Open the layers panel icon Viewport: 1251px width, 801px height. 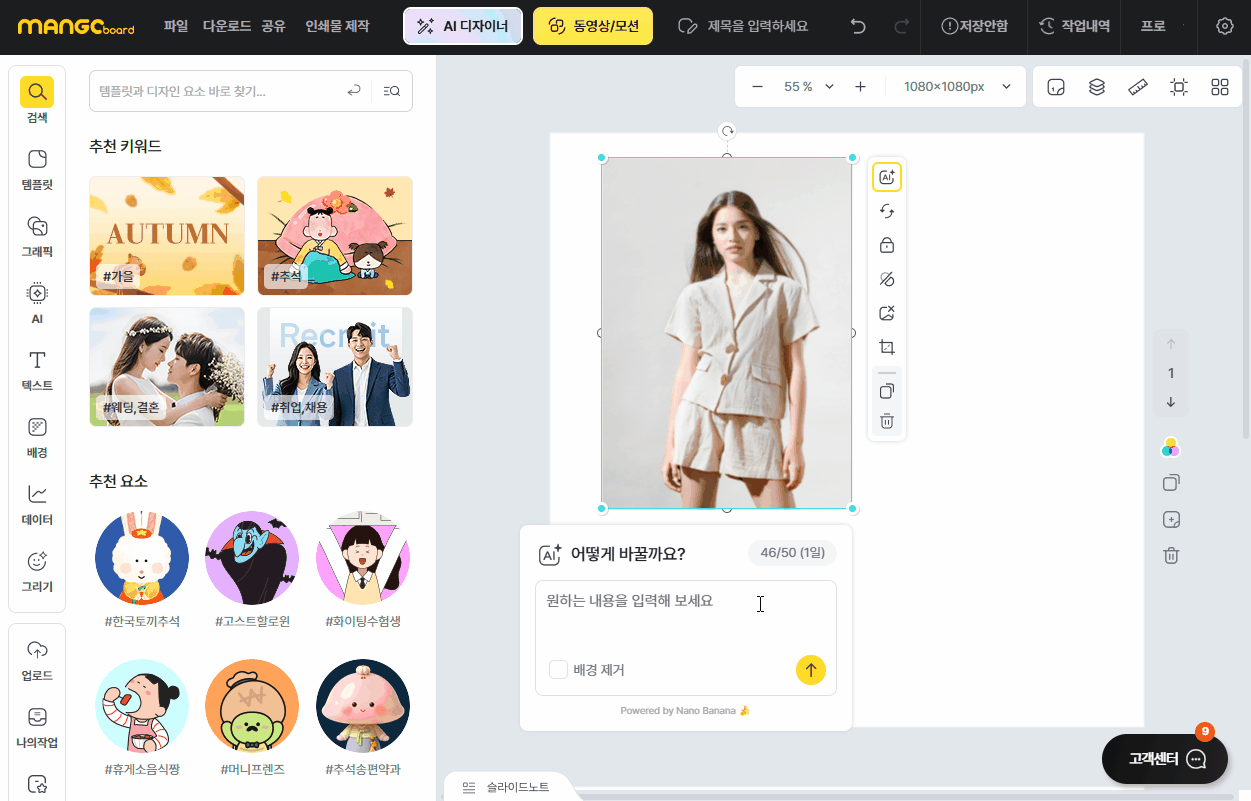pos(1097,87)
